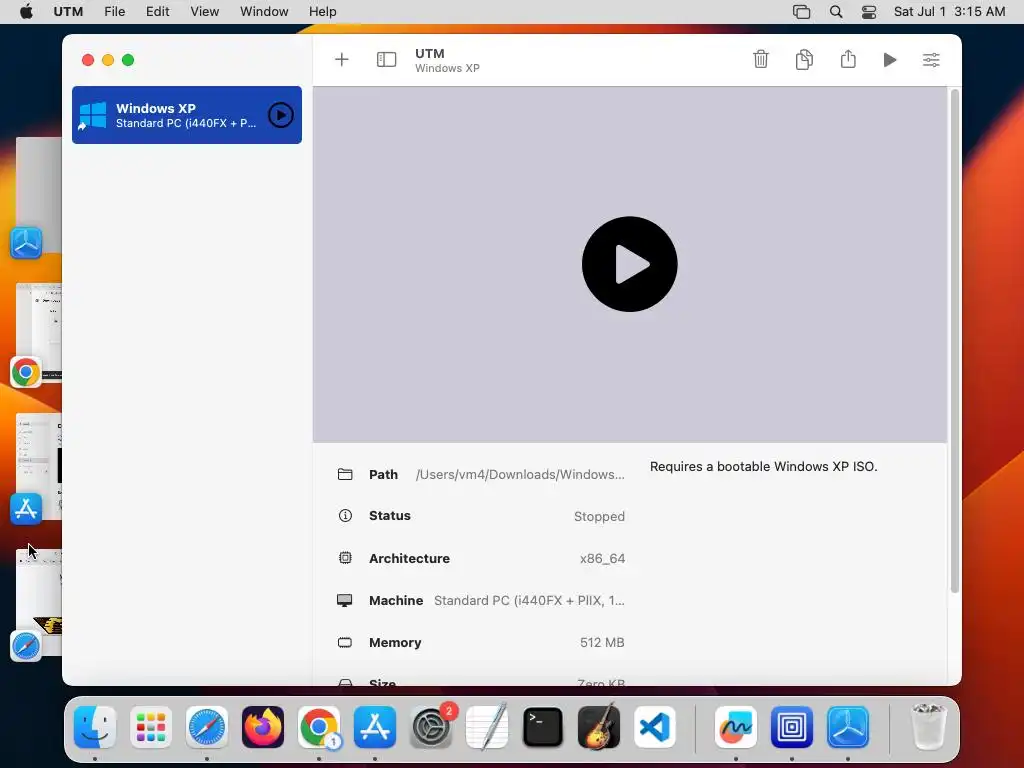The height and width of the screenshot is (768, 1024).
Task: Click the monitor icon beside Machine
Action: [344, 600]
